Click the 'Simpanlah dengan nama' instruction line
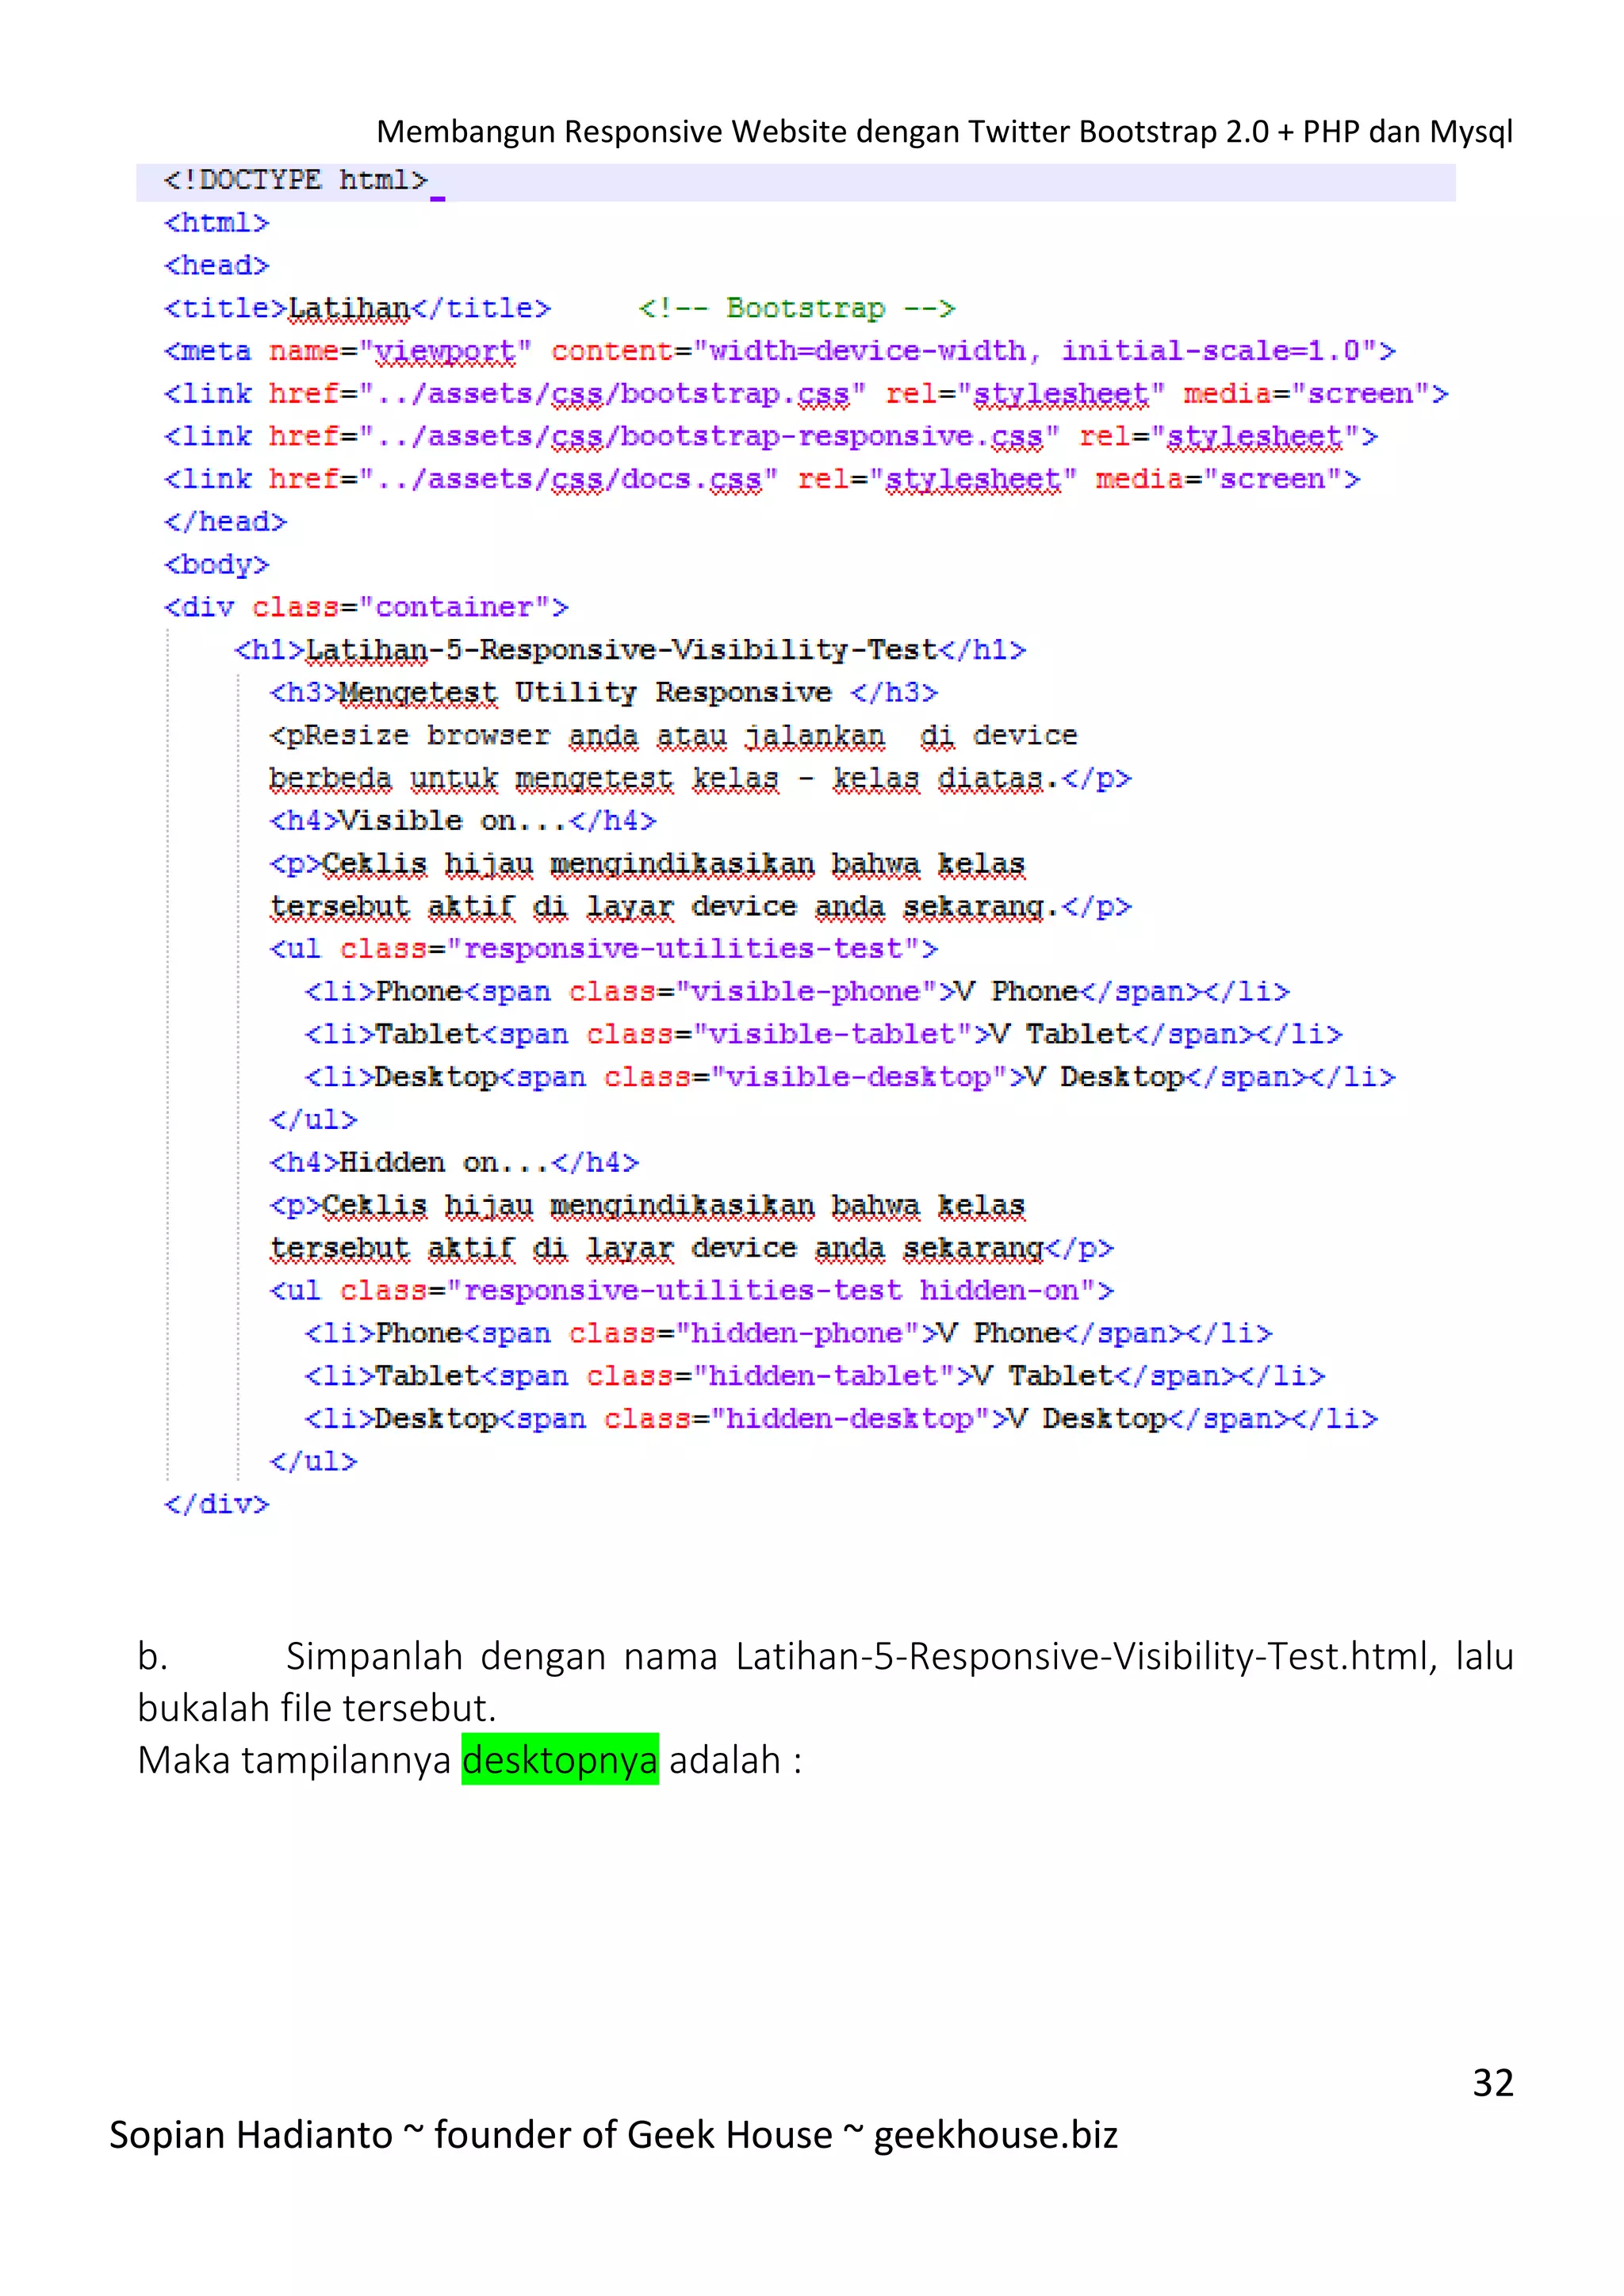The width and height of the screenshot is (1624, 2296). click(x=826, y=1657)
